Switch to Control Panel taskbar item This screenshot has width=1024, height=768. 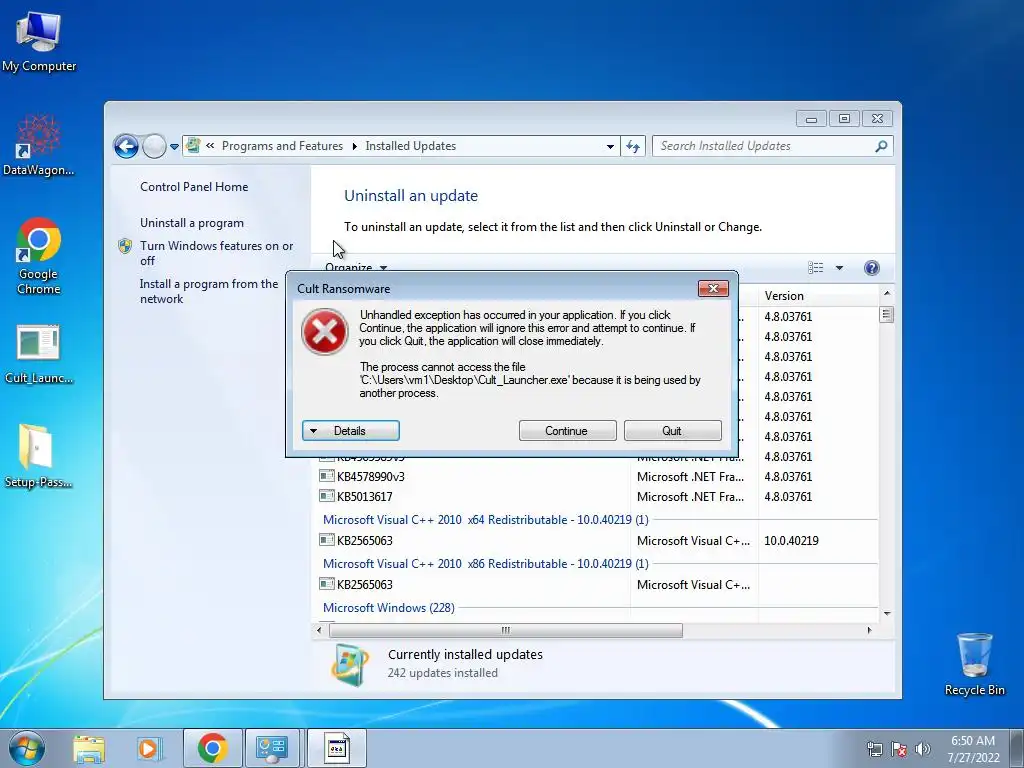pyautogui.click(x=272, y=748)
